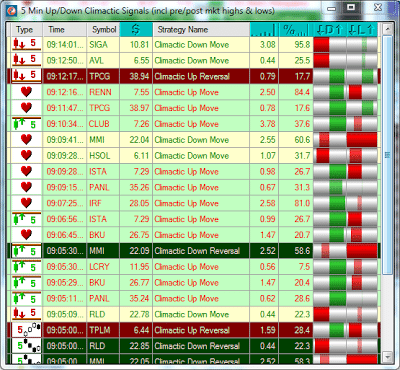
Task: Click the daily range D column header
Action: point(330,29)
